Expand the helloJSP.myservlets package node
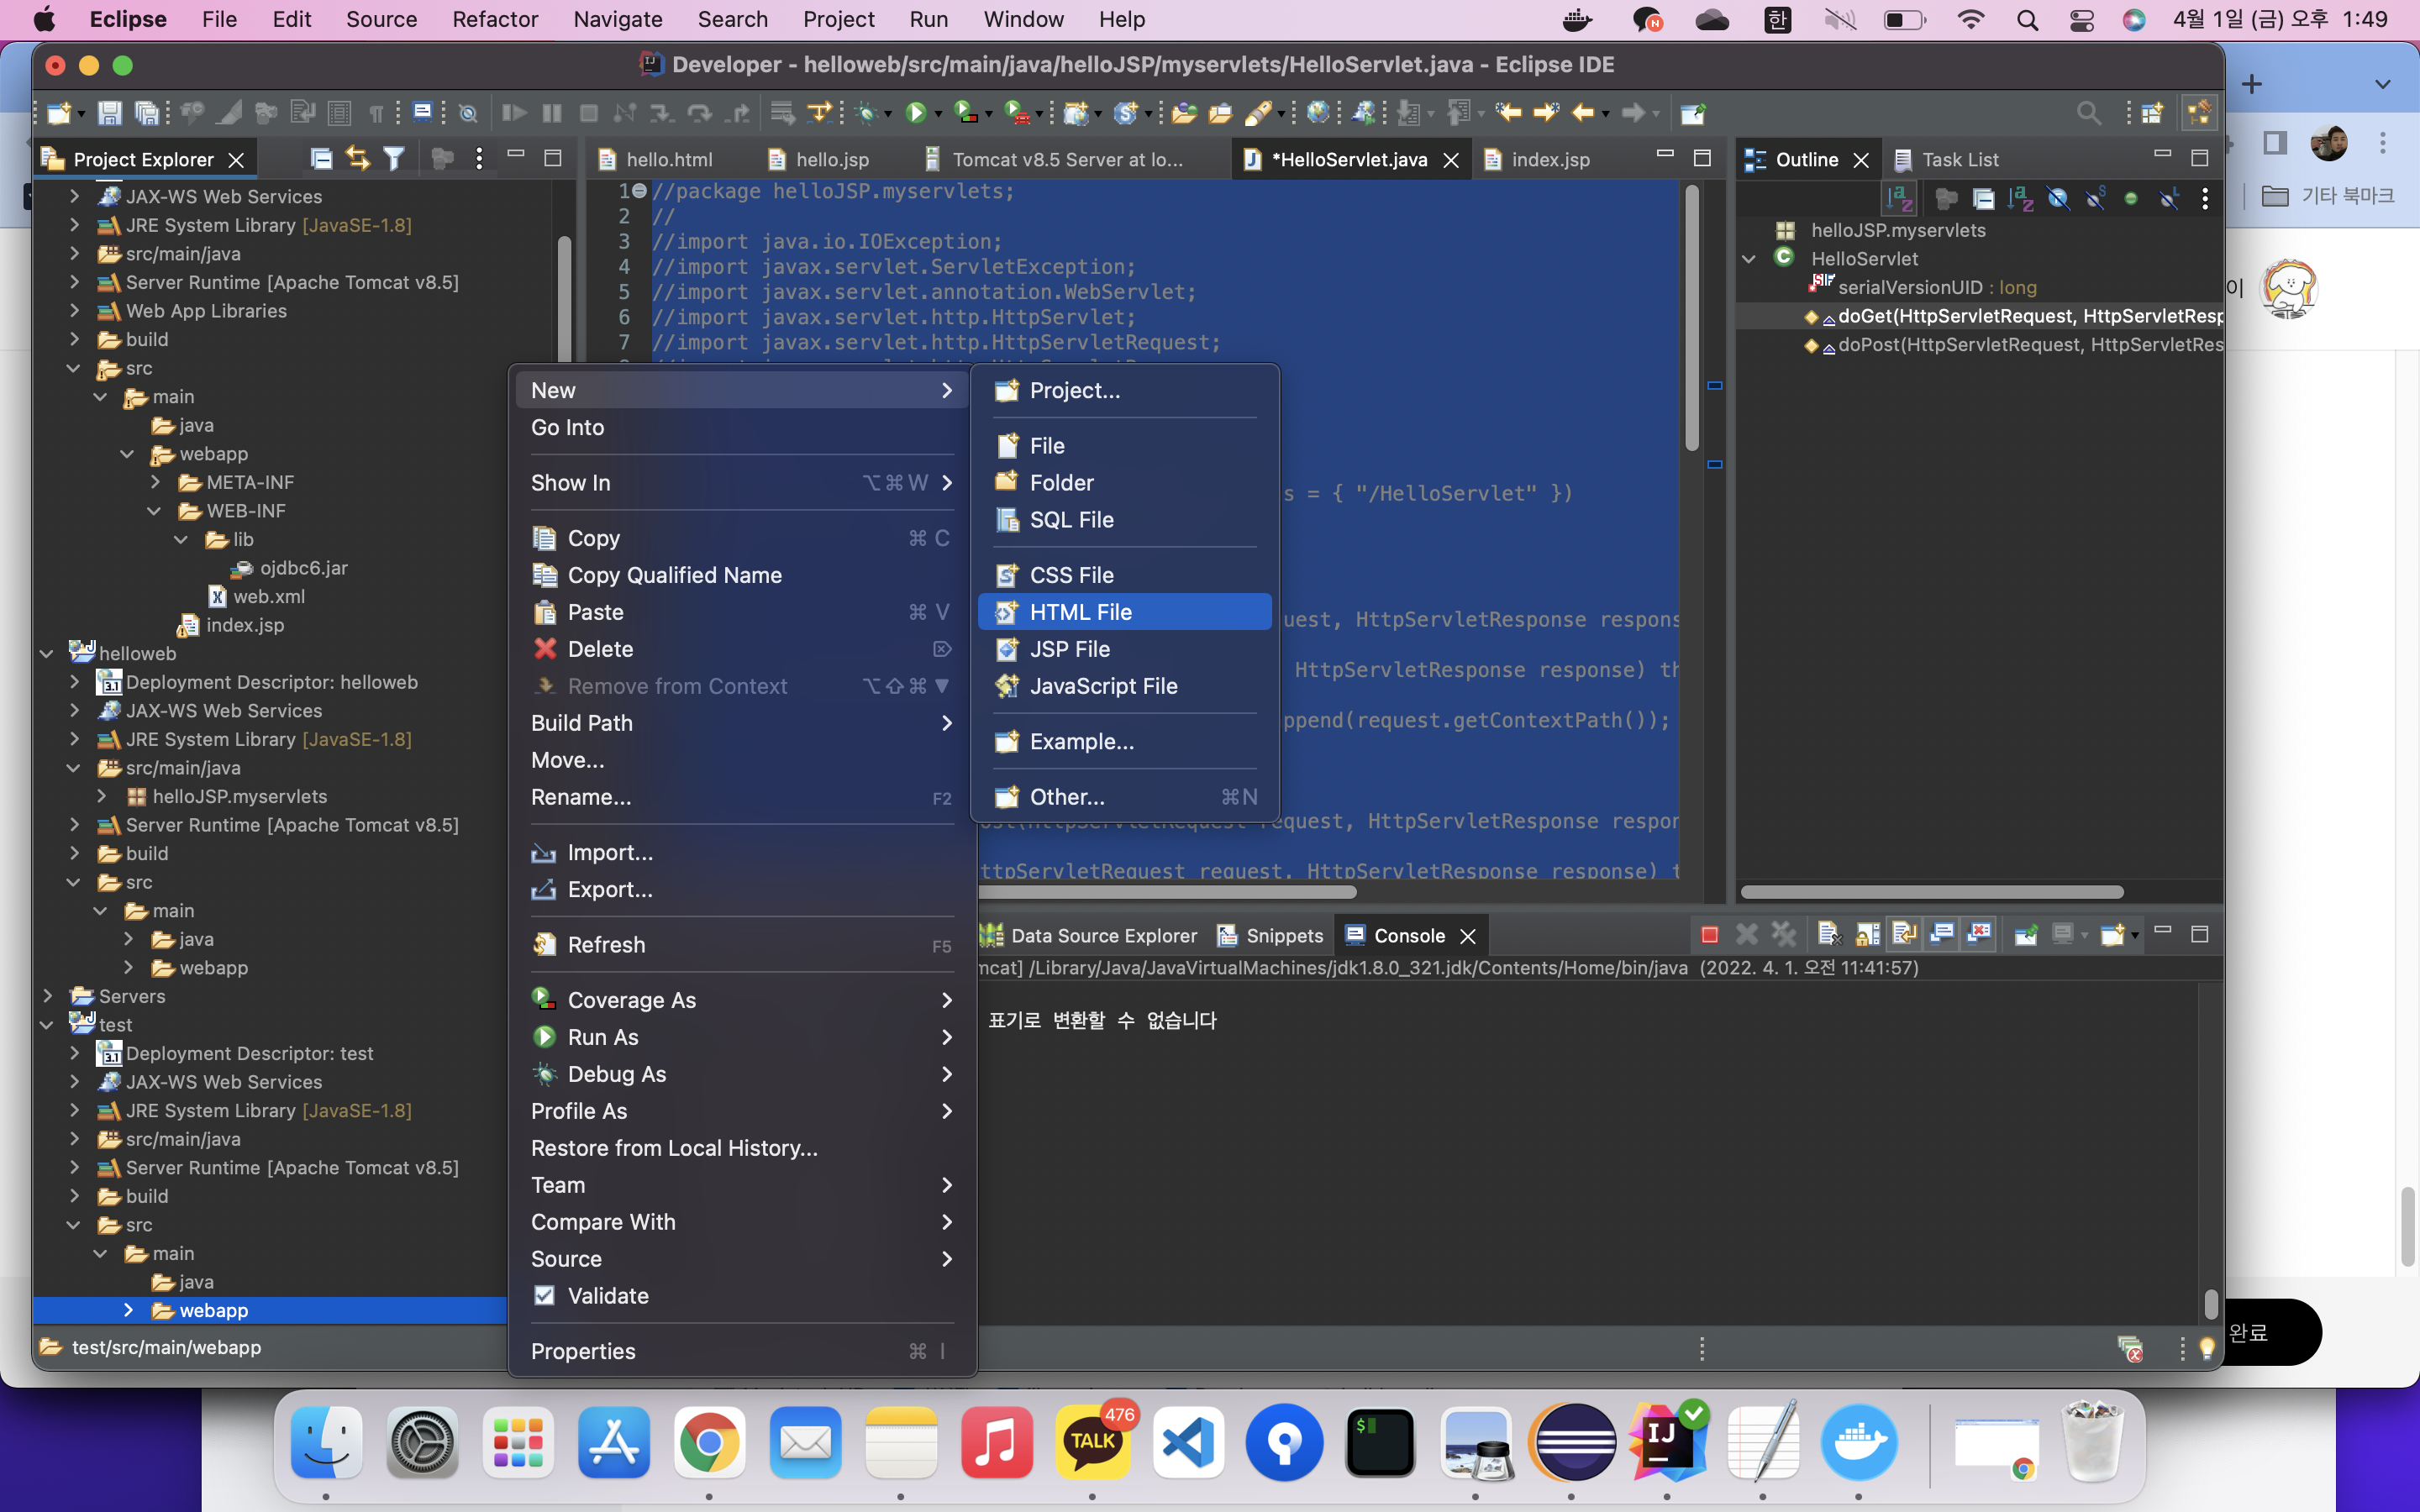 [x=101, y=796]
